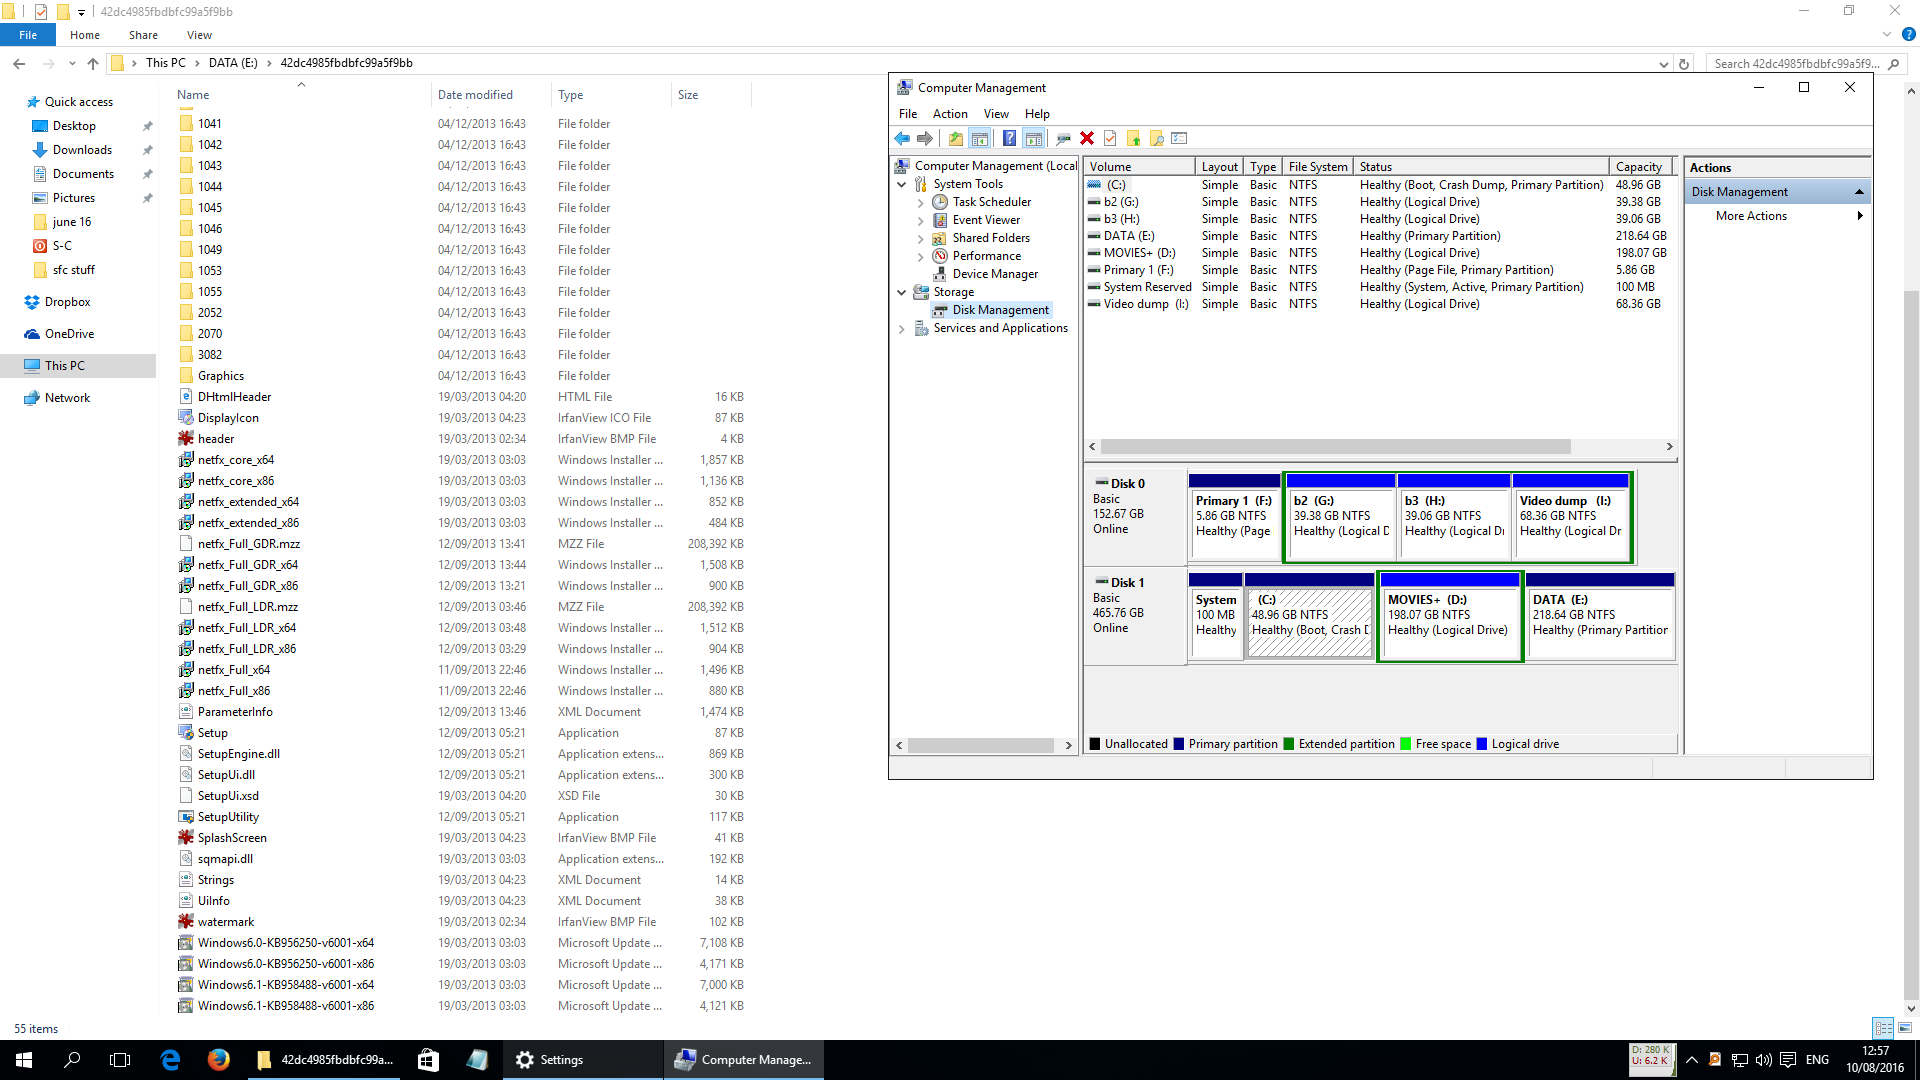Unpin Documents from Quick access

tap(147, 174)
